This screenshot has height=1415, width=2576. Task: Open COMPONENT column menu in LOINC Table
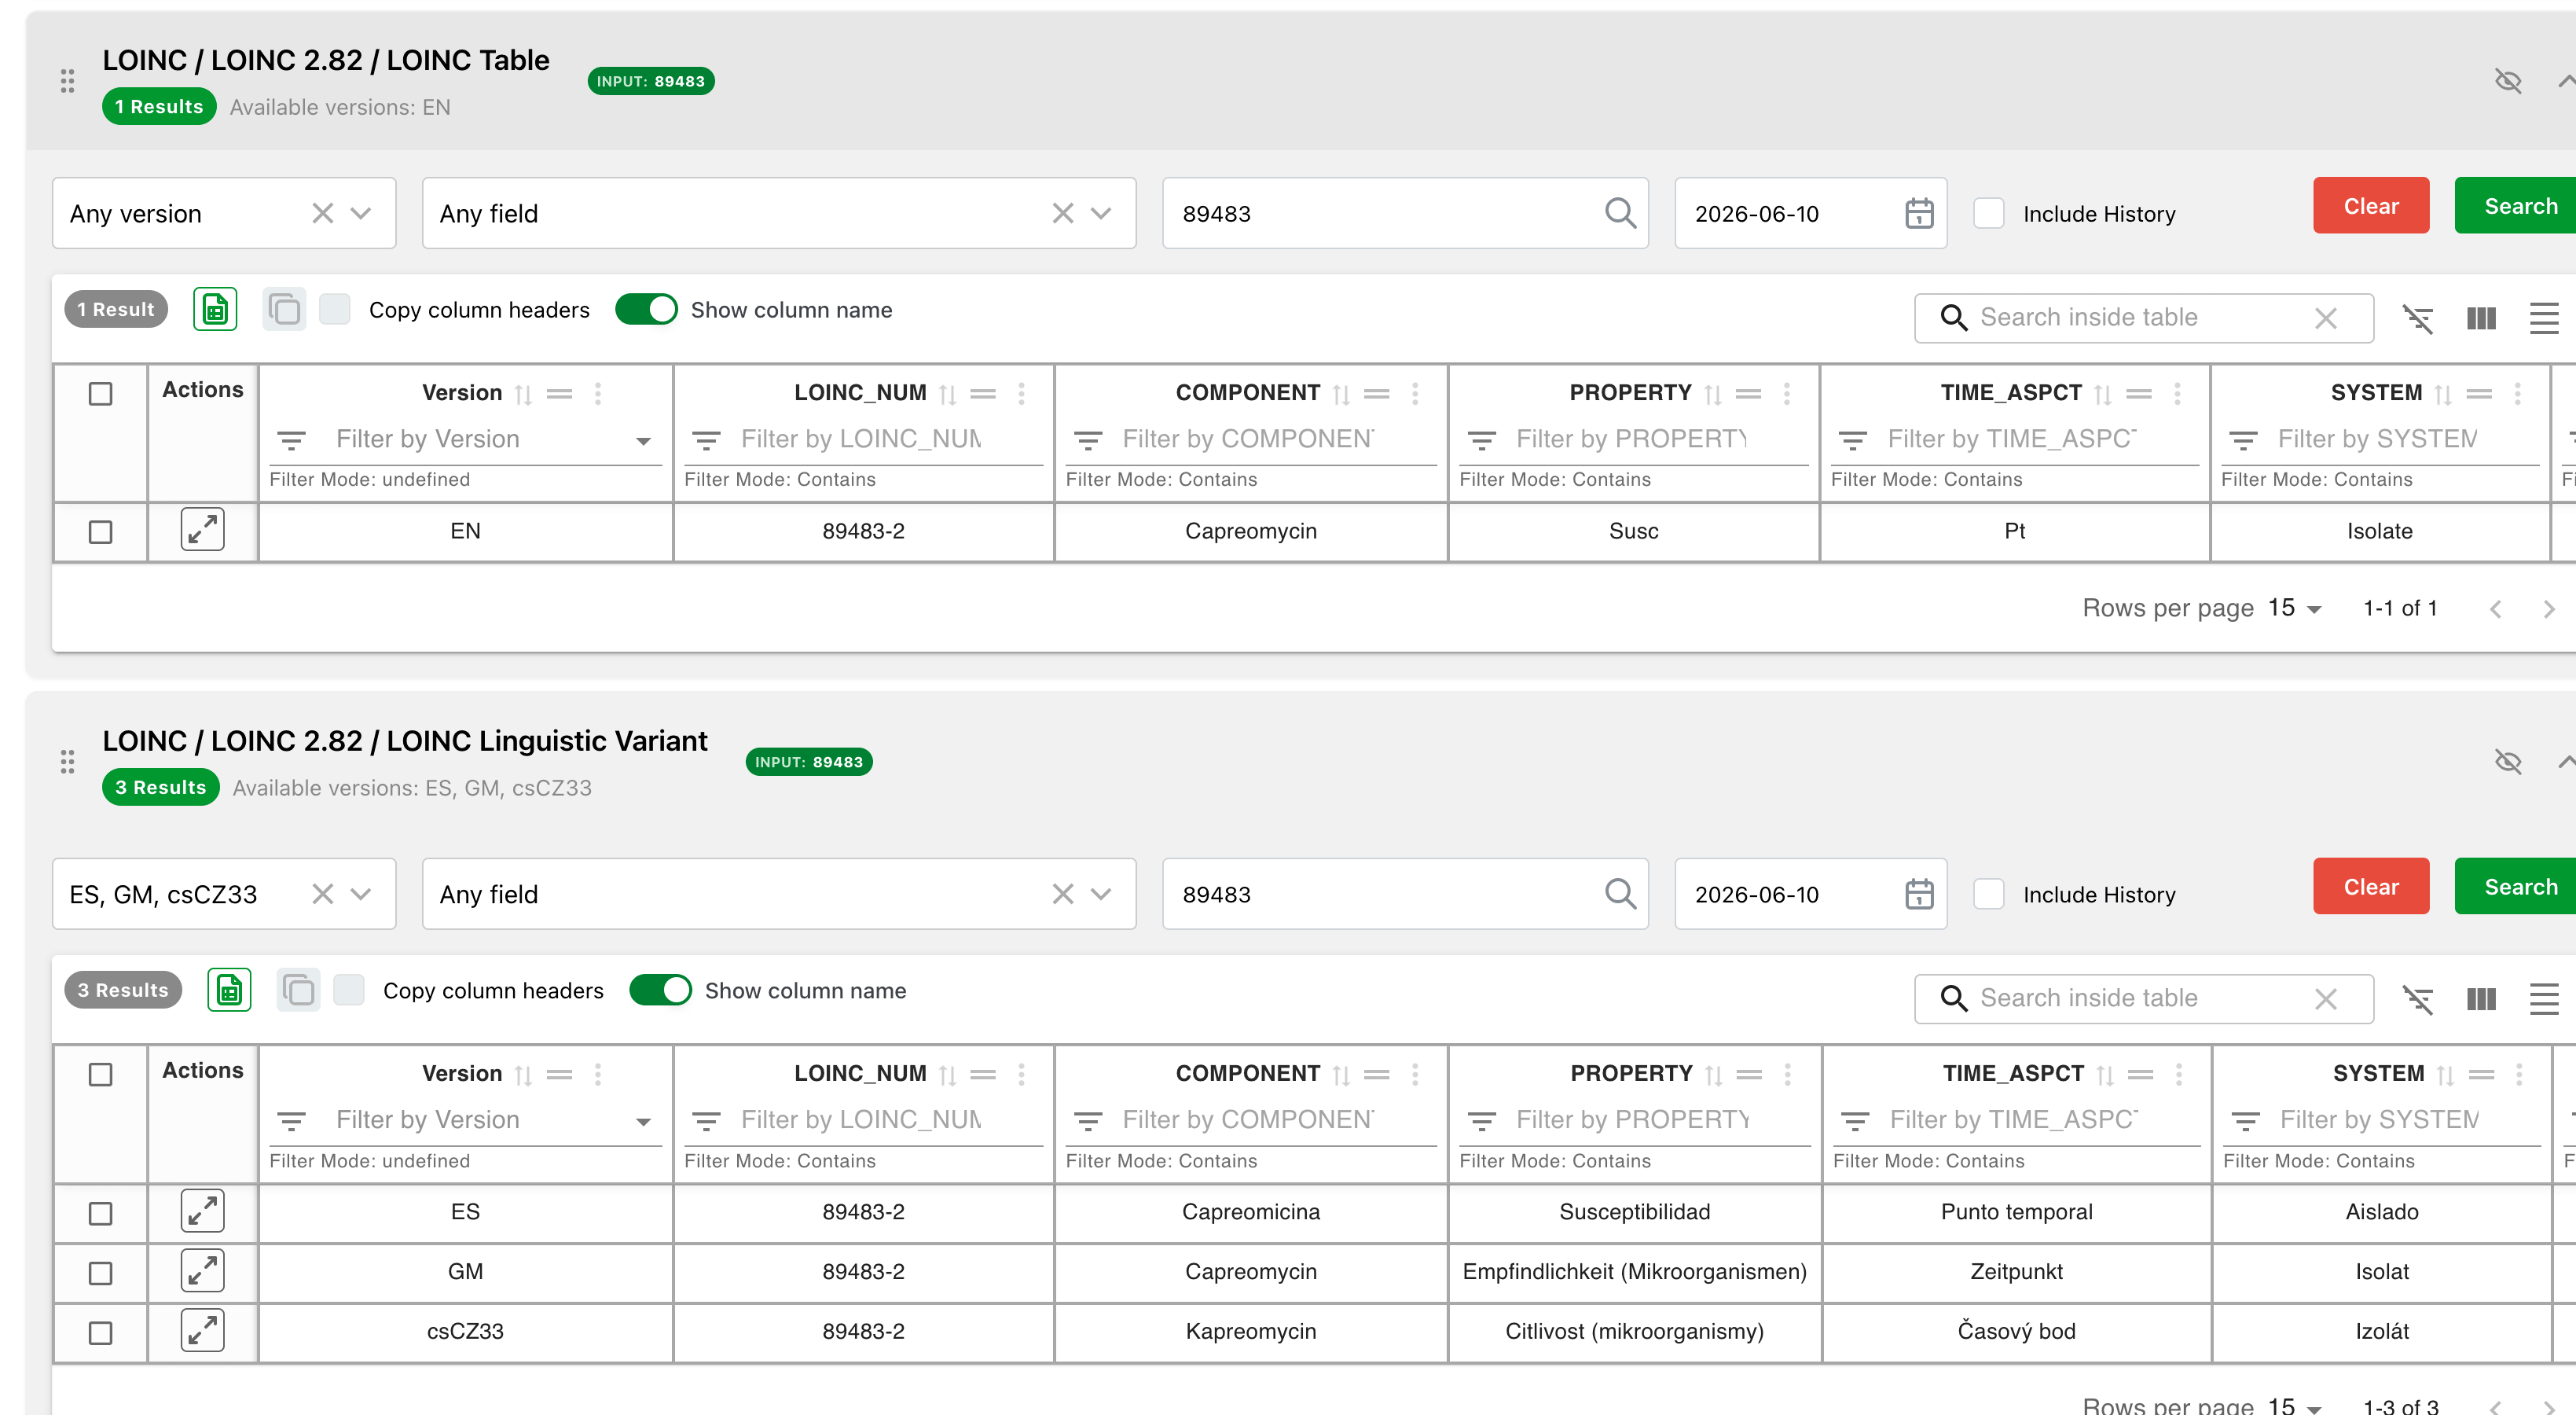tap(1415, 394)
